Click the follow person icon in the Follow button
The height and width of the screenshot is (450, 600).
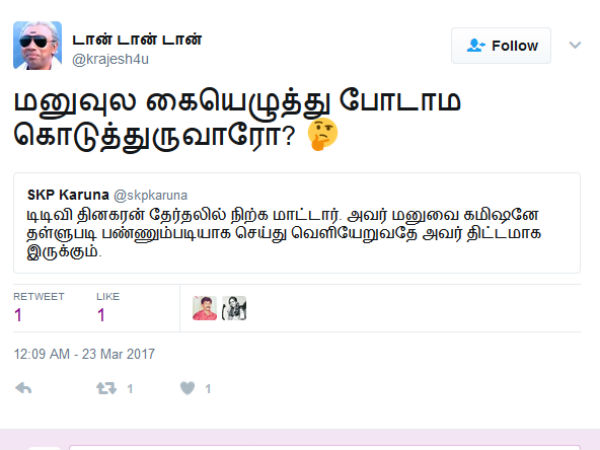476,46
